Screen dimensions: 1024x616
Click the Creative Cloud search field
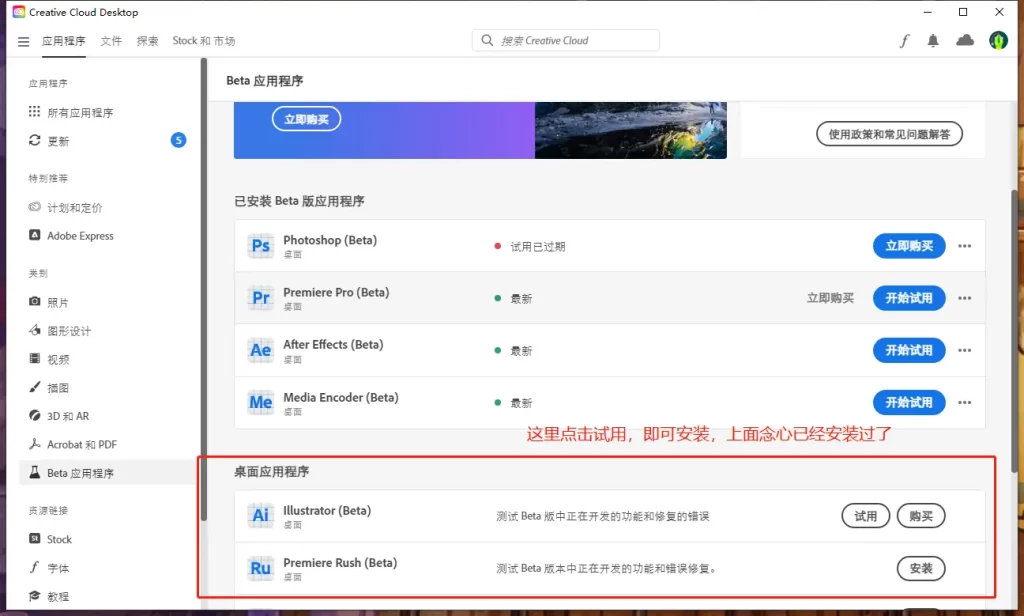tap(565, 40)
